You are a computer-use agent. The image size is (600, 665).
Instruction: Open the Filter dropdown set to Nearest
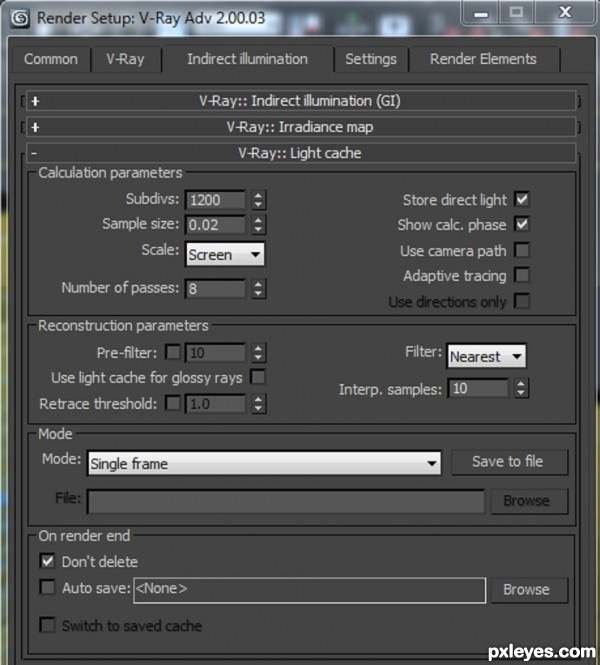coord(487,356)
